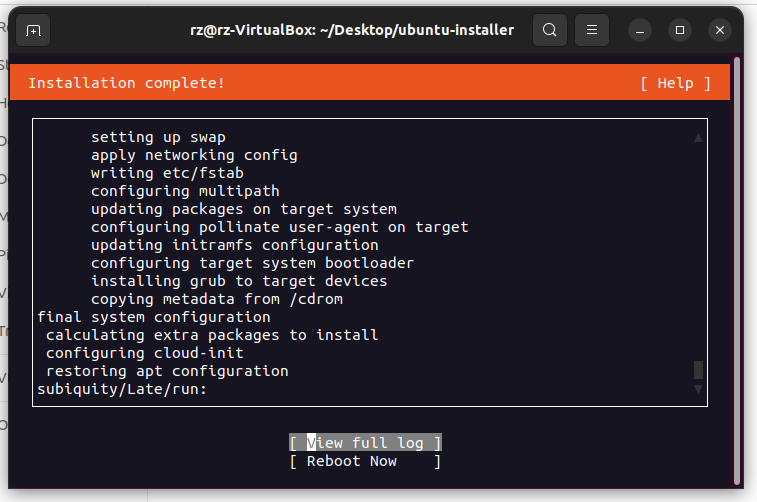Click the log pane scroll-up arrow

click(699, 138)
